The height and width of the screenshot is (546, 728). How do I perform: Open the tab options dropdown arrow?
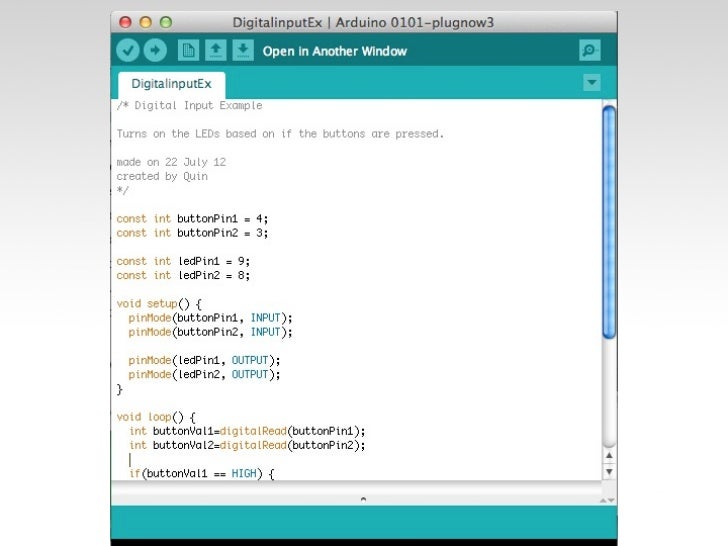click(592, 83)
